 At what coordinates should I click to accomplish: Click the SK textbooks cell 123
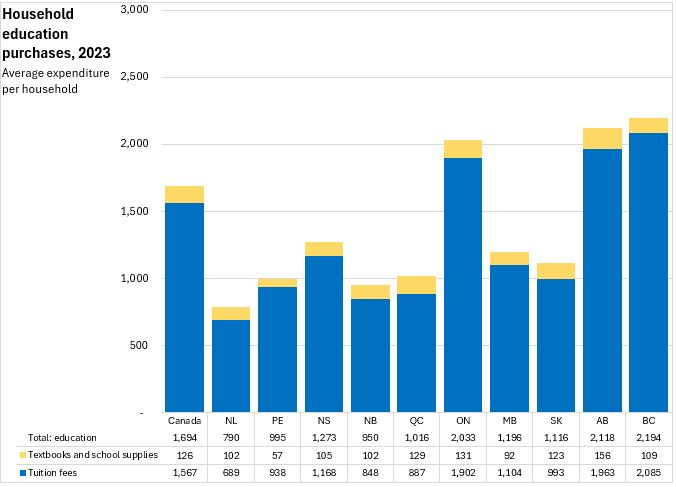click(x=556, y=455)
